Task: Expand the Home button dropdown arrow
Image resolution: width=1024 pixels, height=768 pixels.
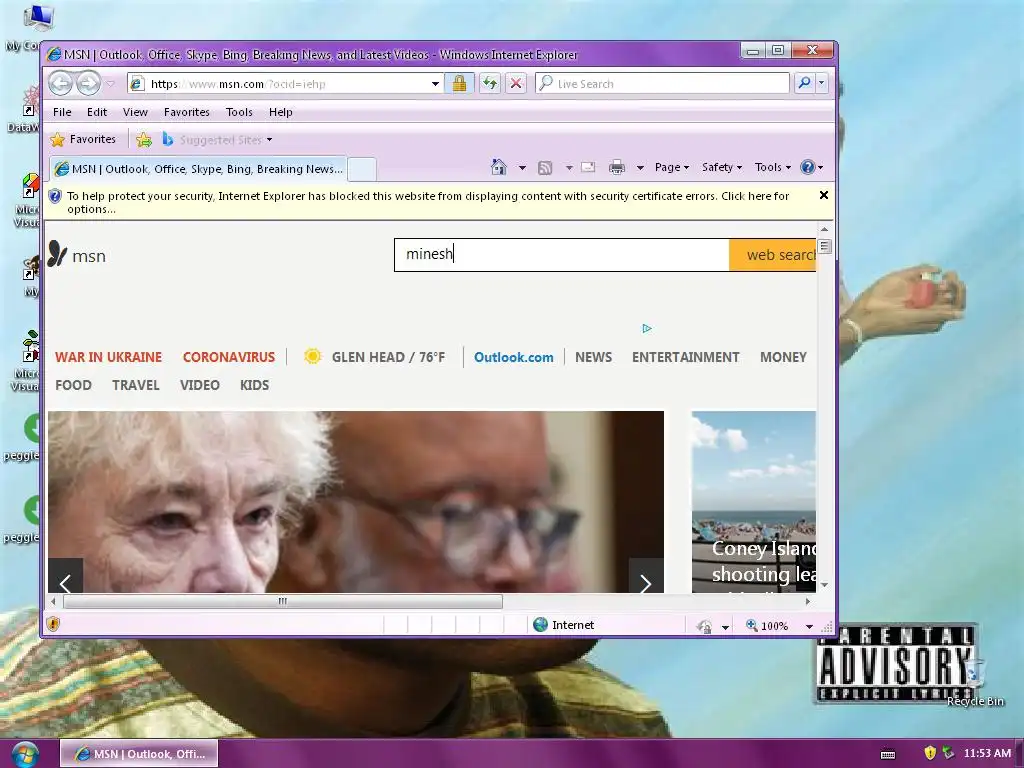Action: pyautogui.click(x=522, y=168)
